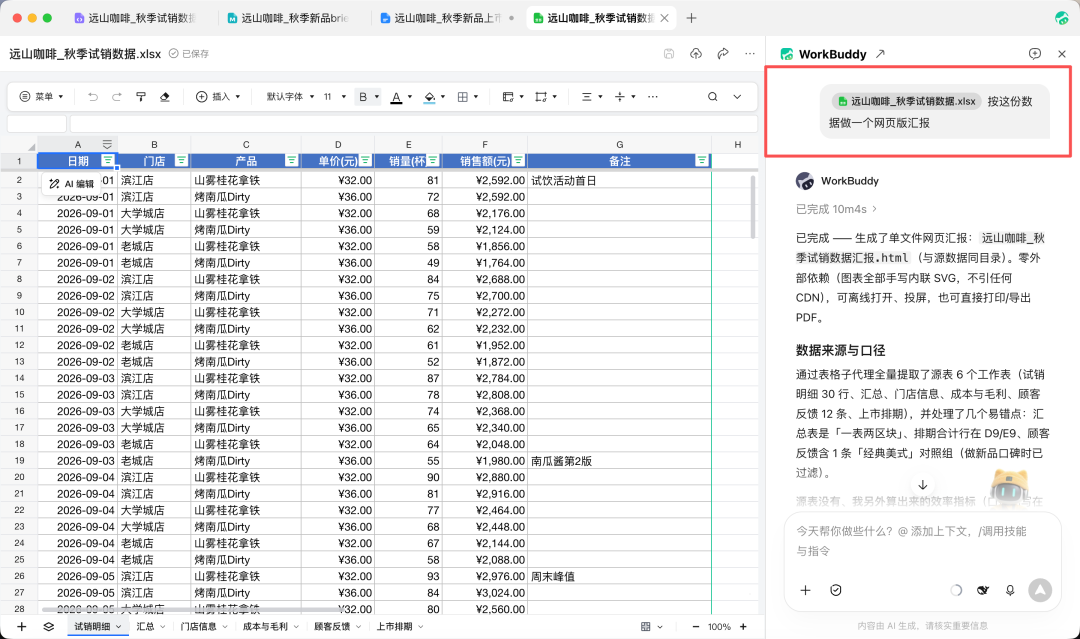The image size is (1080, 639).
Task: Click the AI 编辑 button
Action: pos(71,184)
